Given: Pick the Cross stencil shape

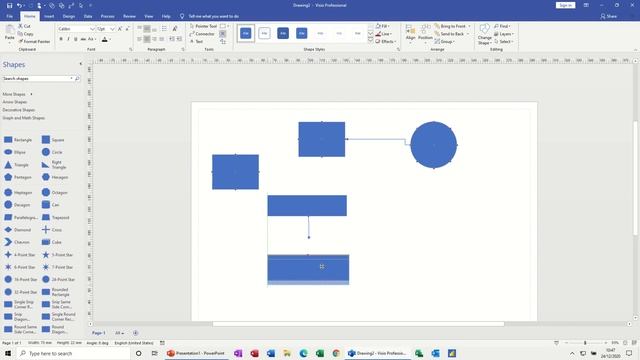Looking at the screenshot, I should coord(51,230).
